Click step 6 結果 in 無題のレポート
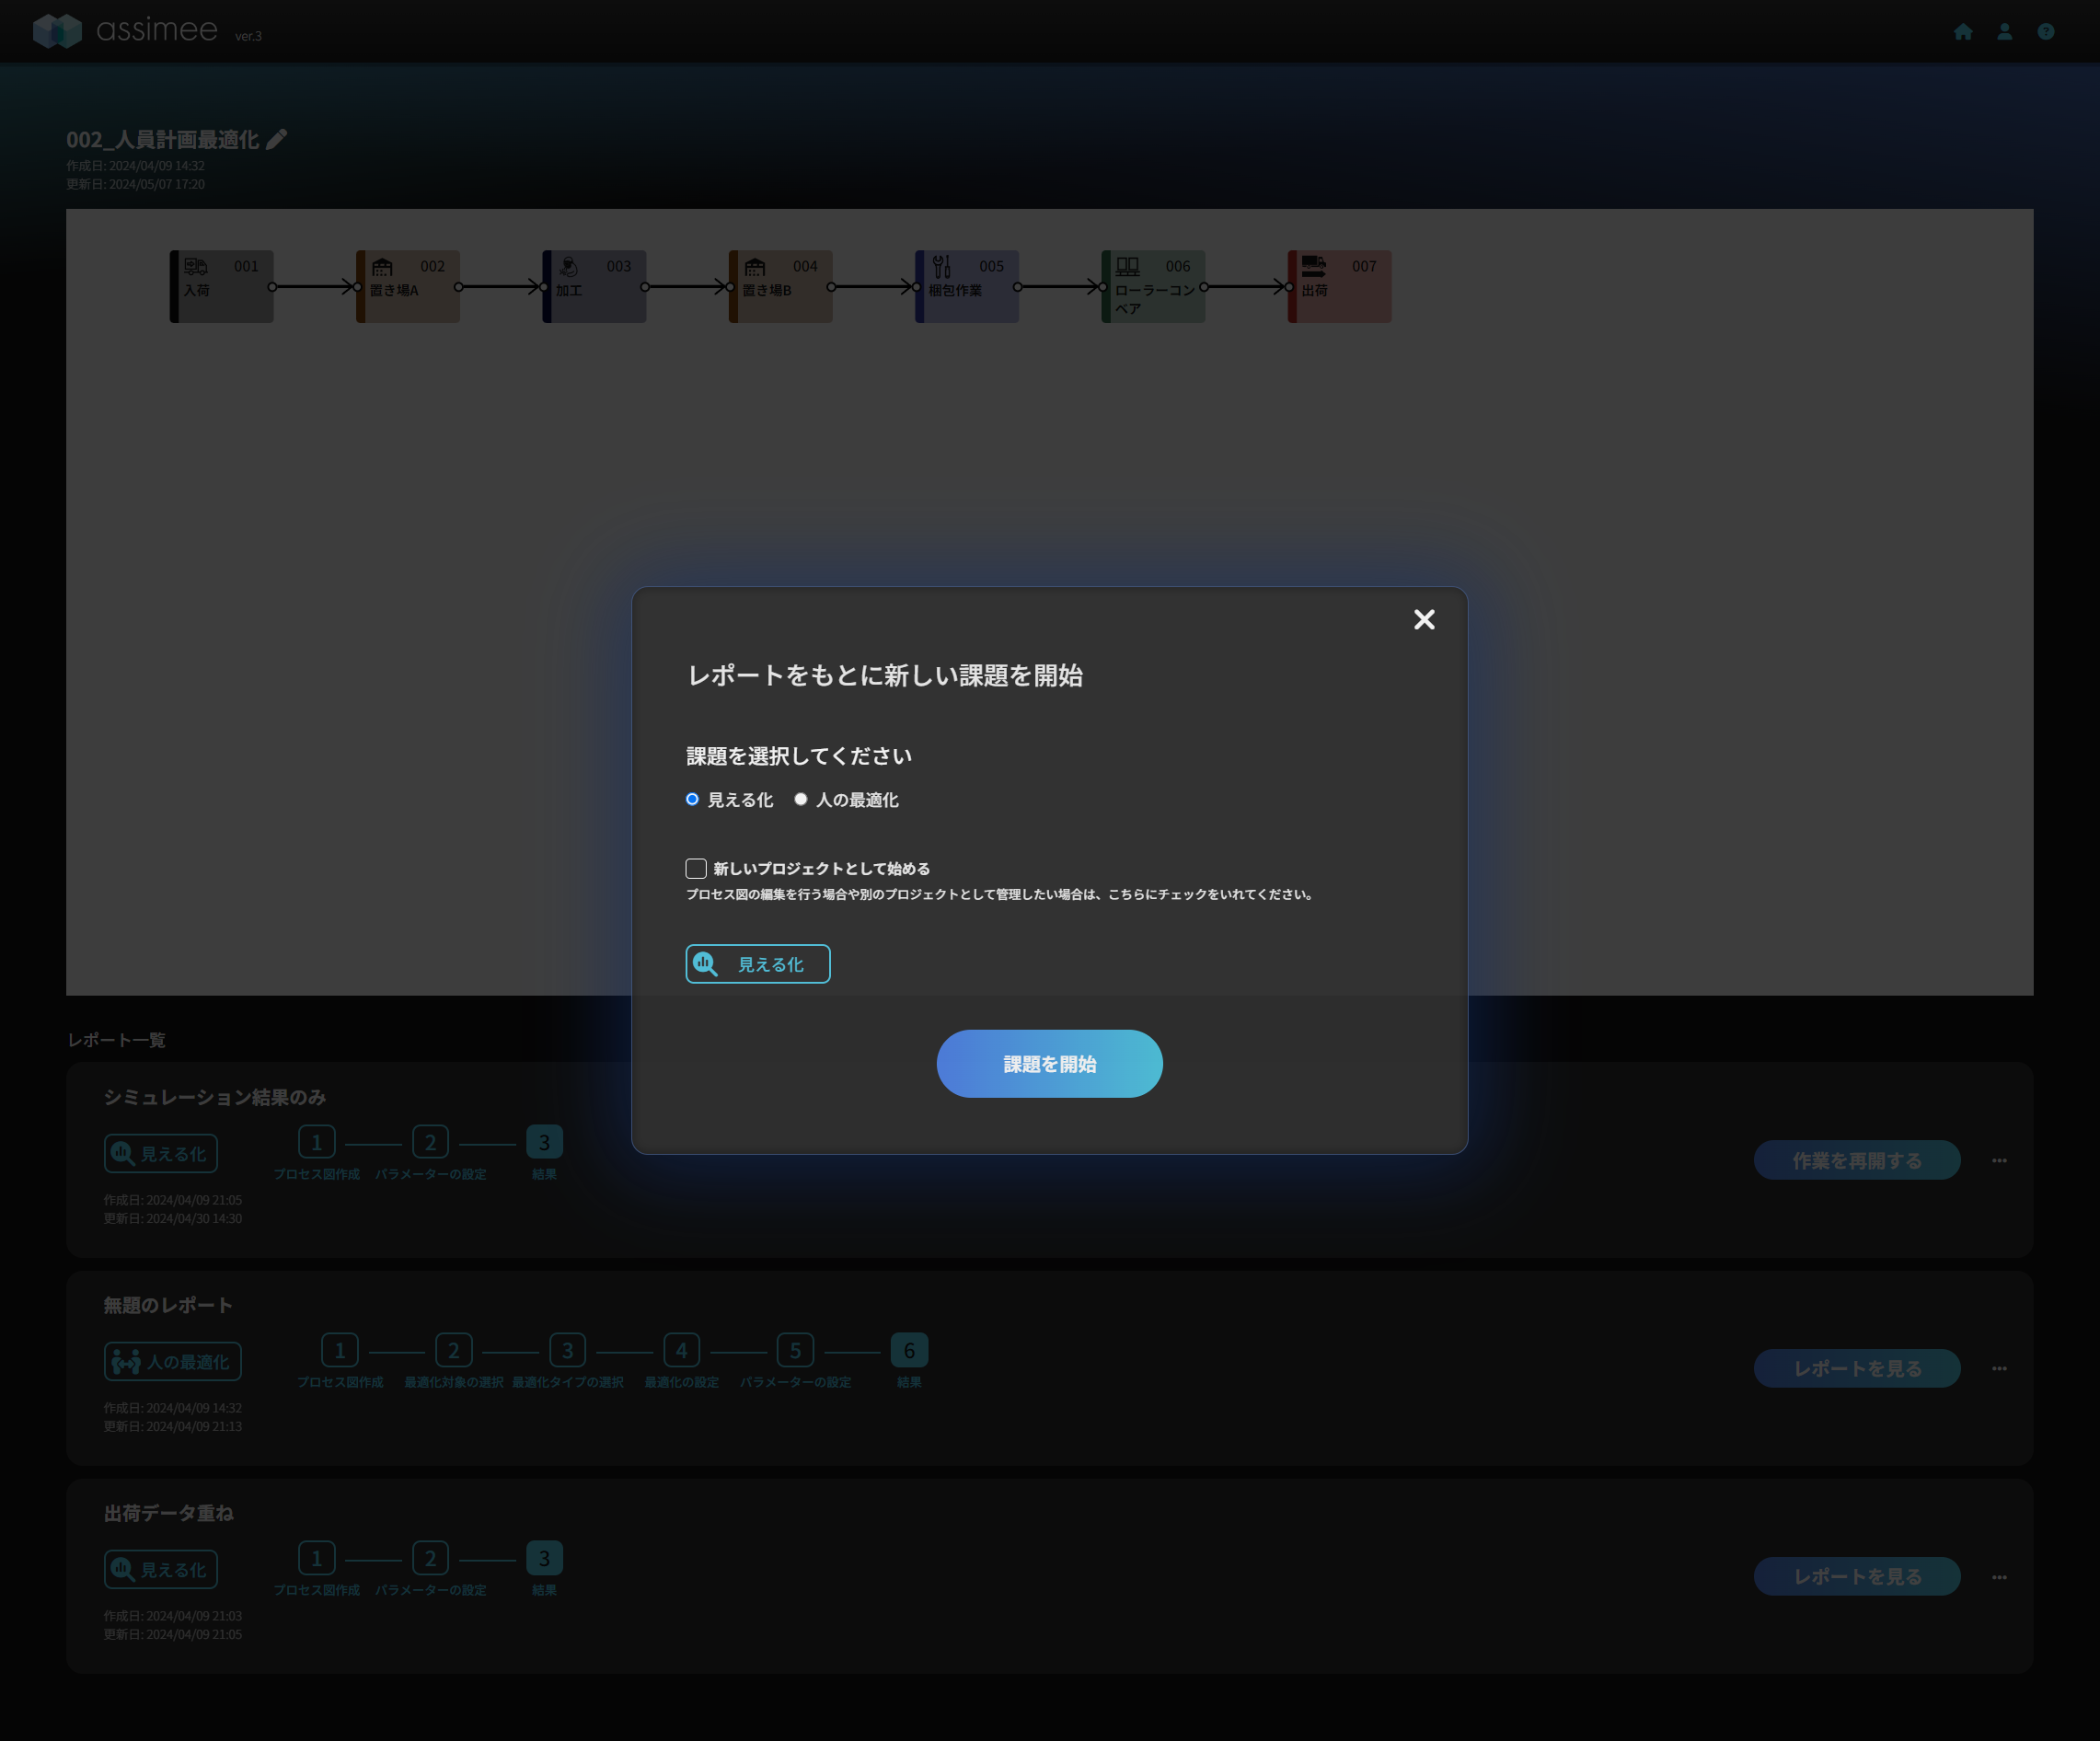 pos(909,1350)
